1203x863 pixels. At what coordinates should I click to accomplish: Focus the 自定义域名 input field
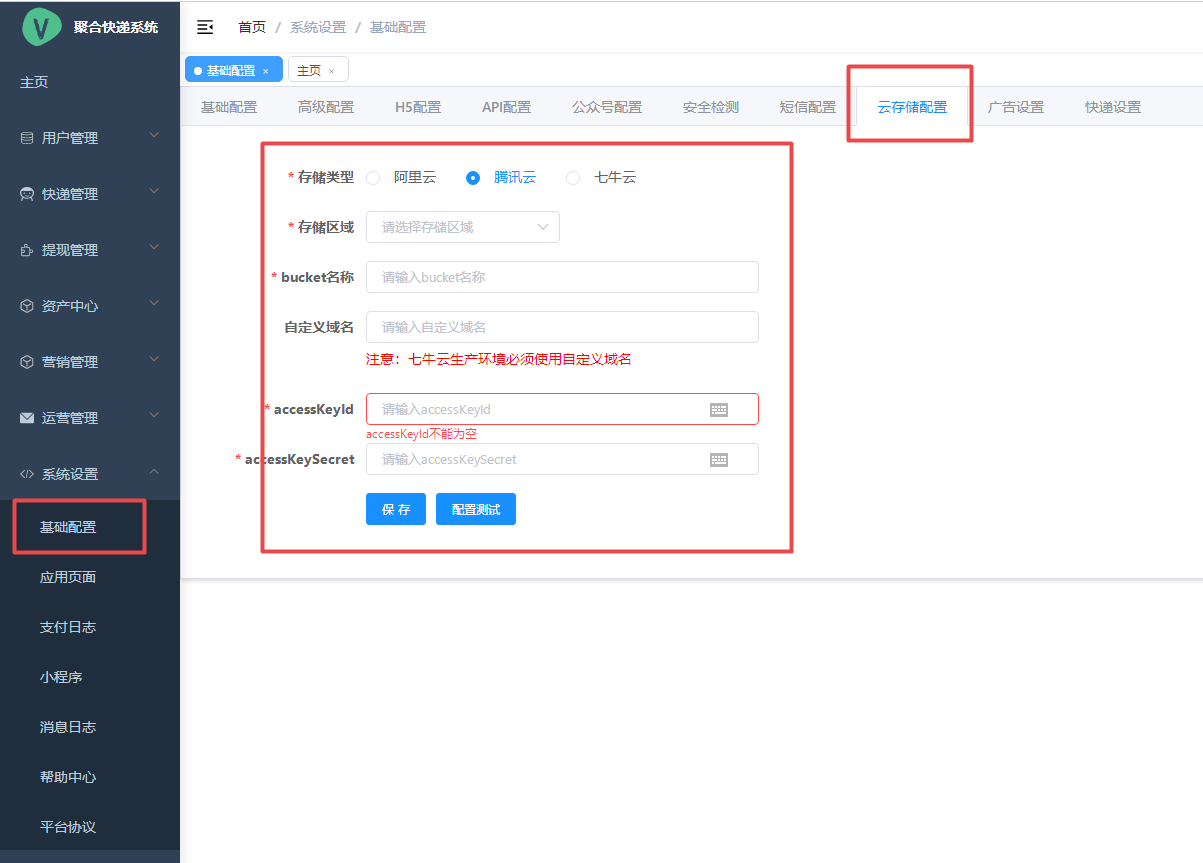point(562,327)
